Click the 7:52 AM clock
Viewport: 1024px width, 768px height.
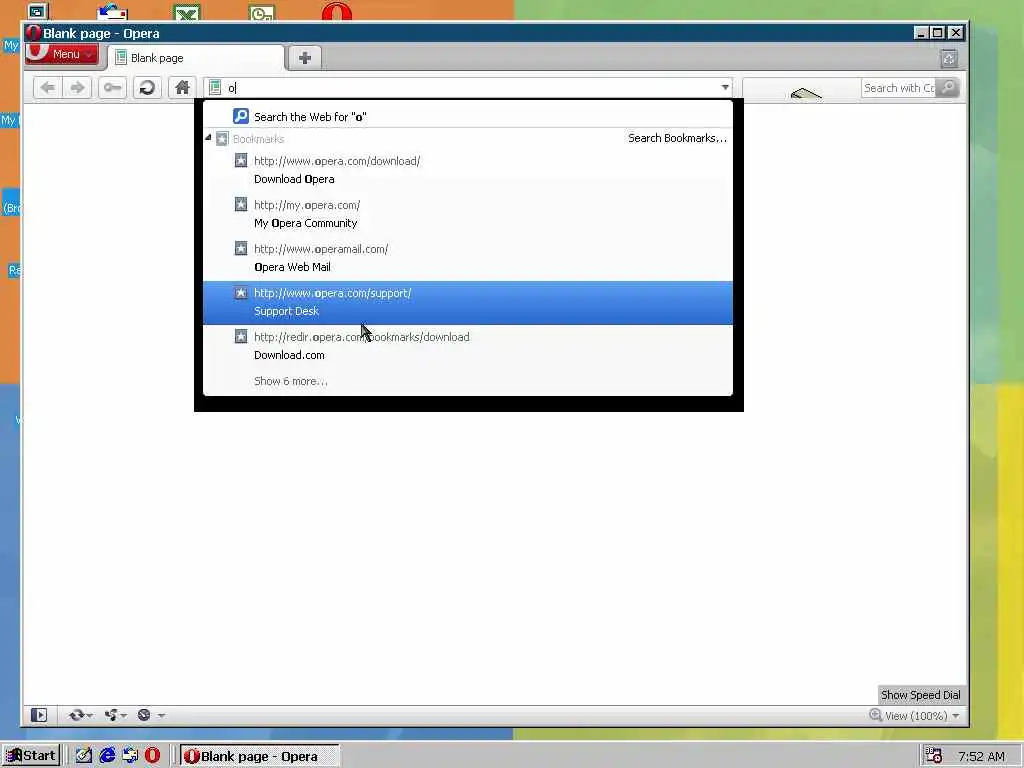point(981,756)
